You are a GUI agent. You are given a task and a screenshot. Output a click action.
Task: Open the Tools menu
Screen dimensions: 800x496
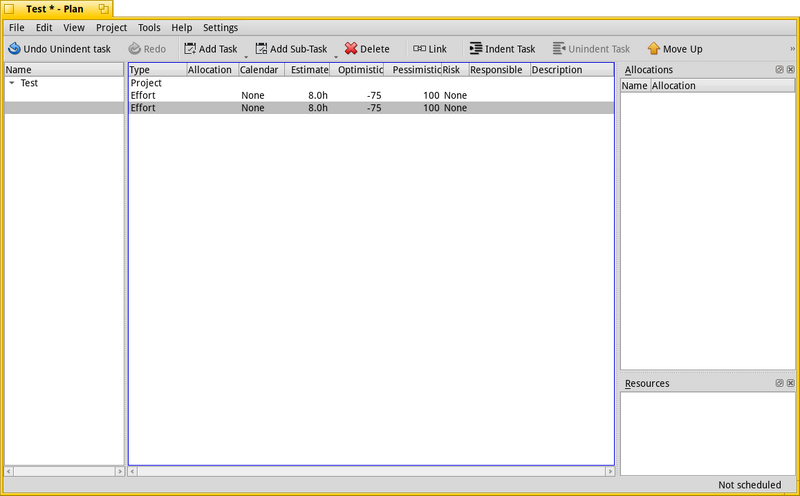tap(149, 28)
